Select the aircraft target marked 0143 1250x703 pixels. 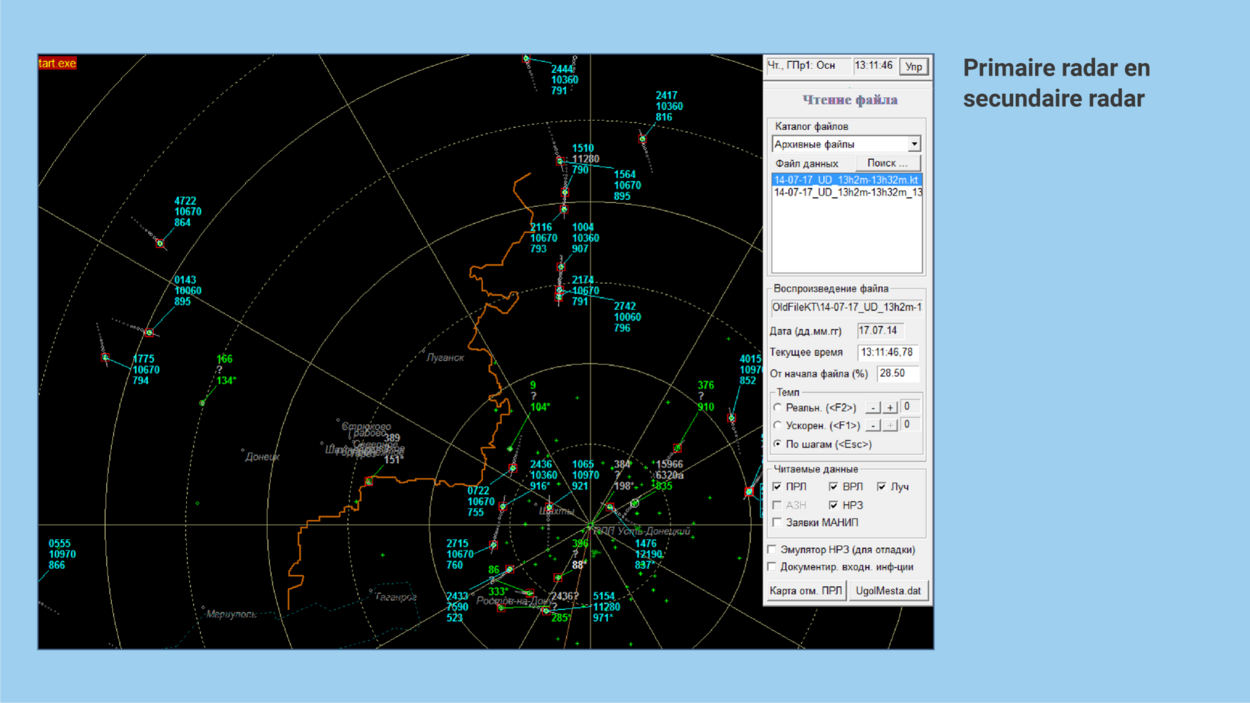149,333
